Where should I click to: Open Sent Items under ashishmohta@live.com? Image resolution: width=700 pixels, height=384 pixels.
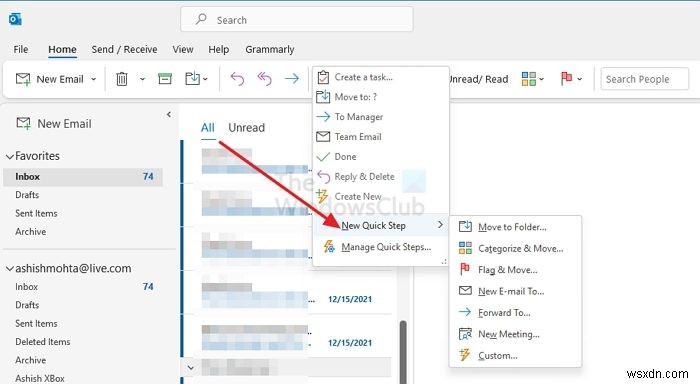pos(36,323)
